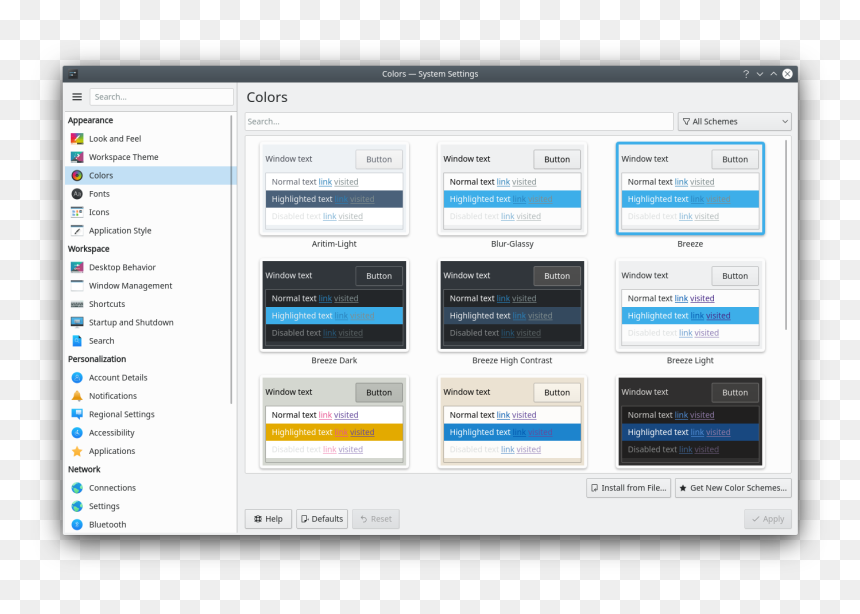Click the Workspace Theme icon
The image size is (860, 614).
77,157
